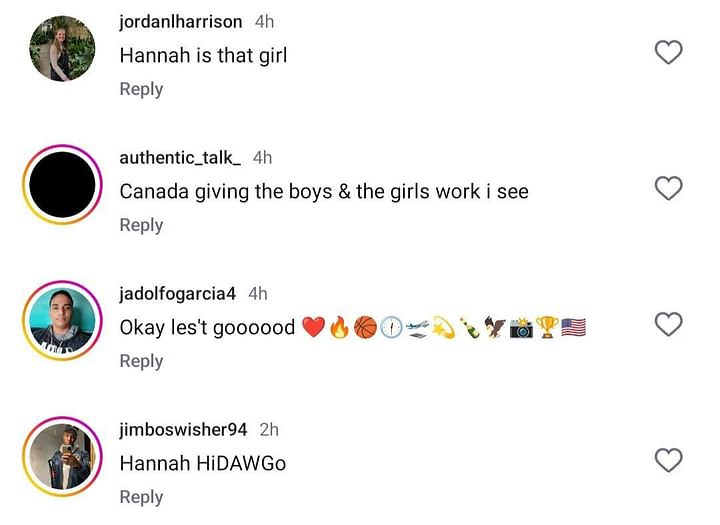Reply to 'Hannah is that girl' comment
Image resolution: width=720 pixels, height=525 pixels.
[141, 89]
